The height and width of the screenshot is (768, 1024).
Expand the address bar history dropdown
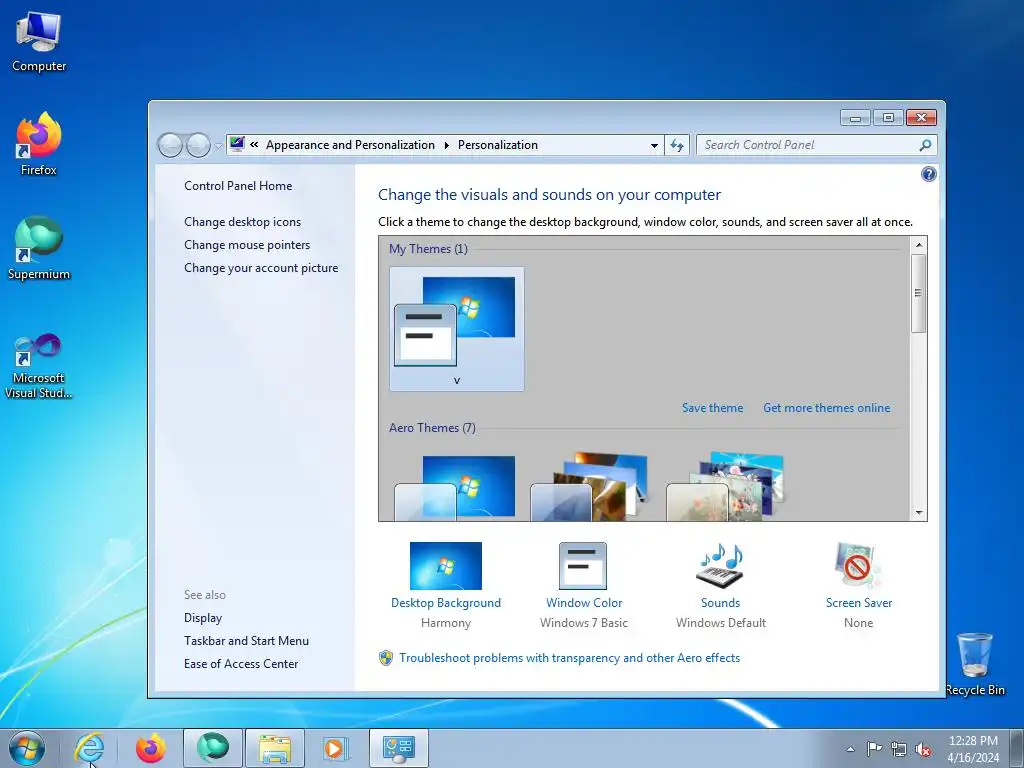pyautogui.click(x=654, y=145)
